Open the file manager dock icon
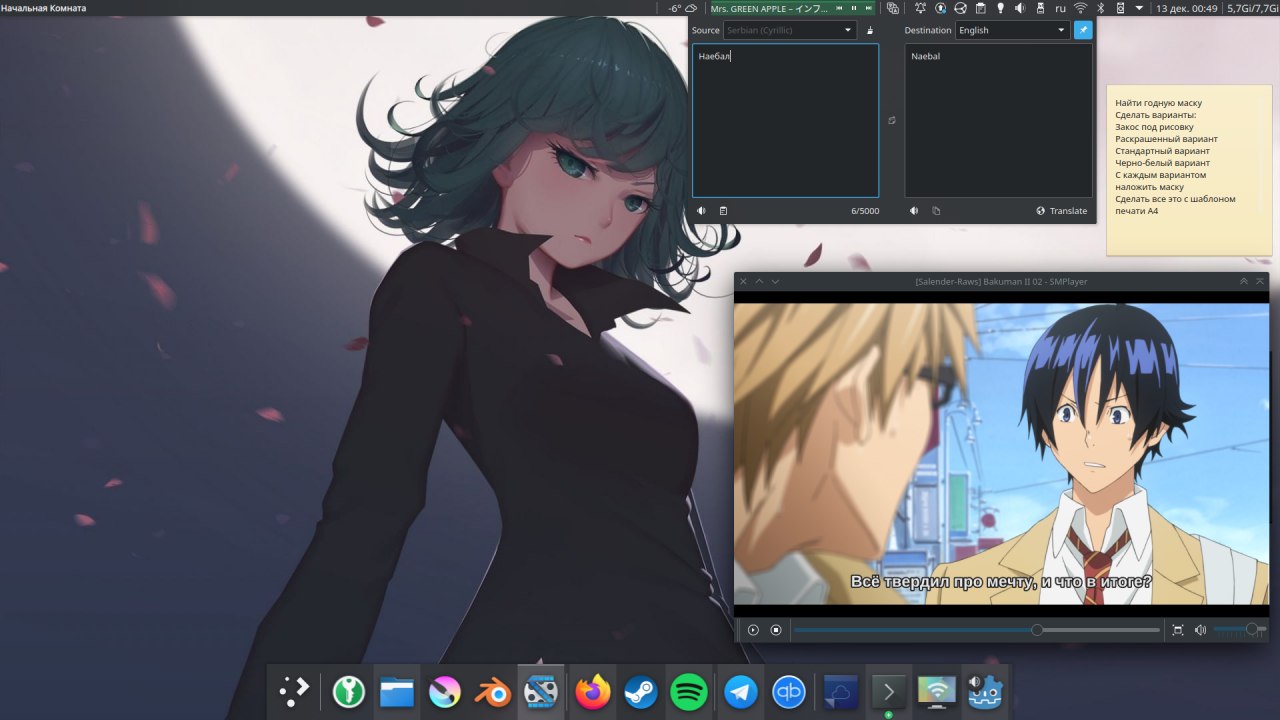 pyautogui.click(x=397, y=691)
